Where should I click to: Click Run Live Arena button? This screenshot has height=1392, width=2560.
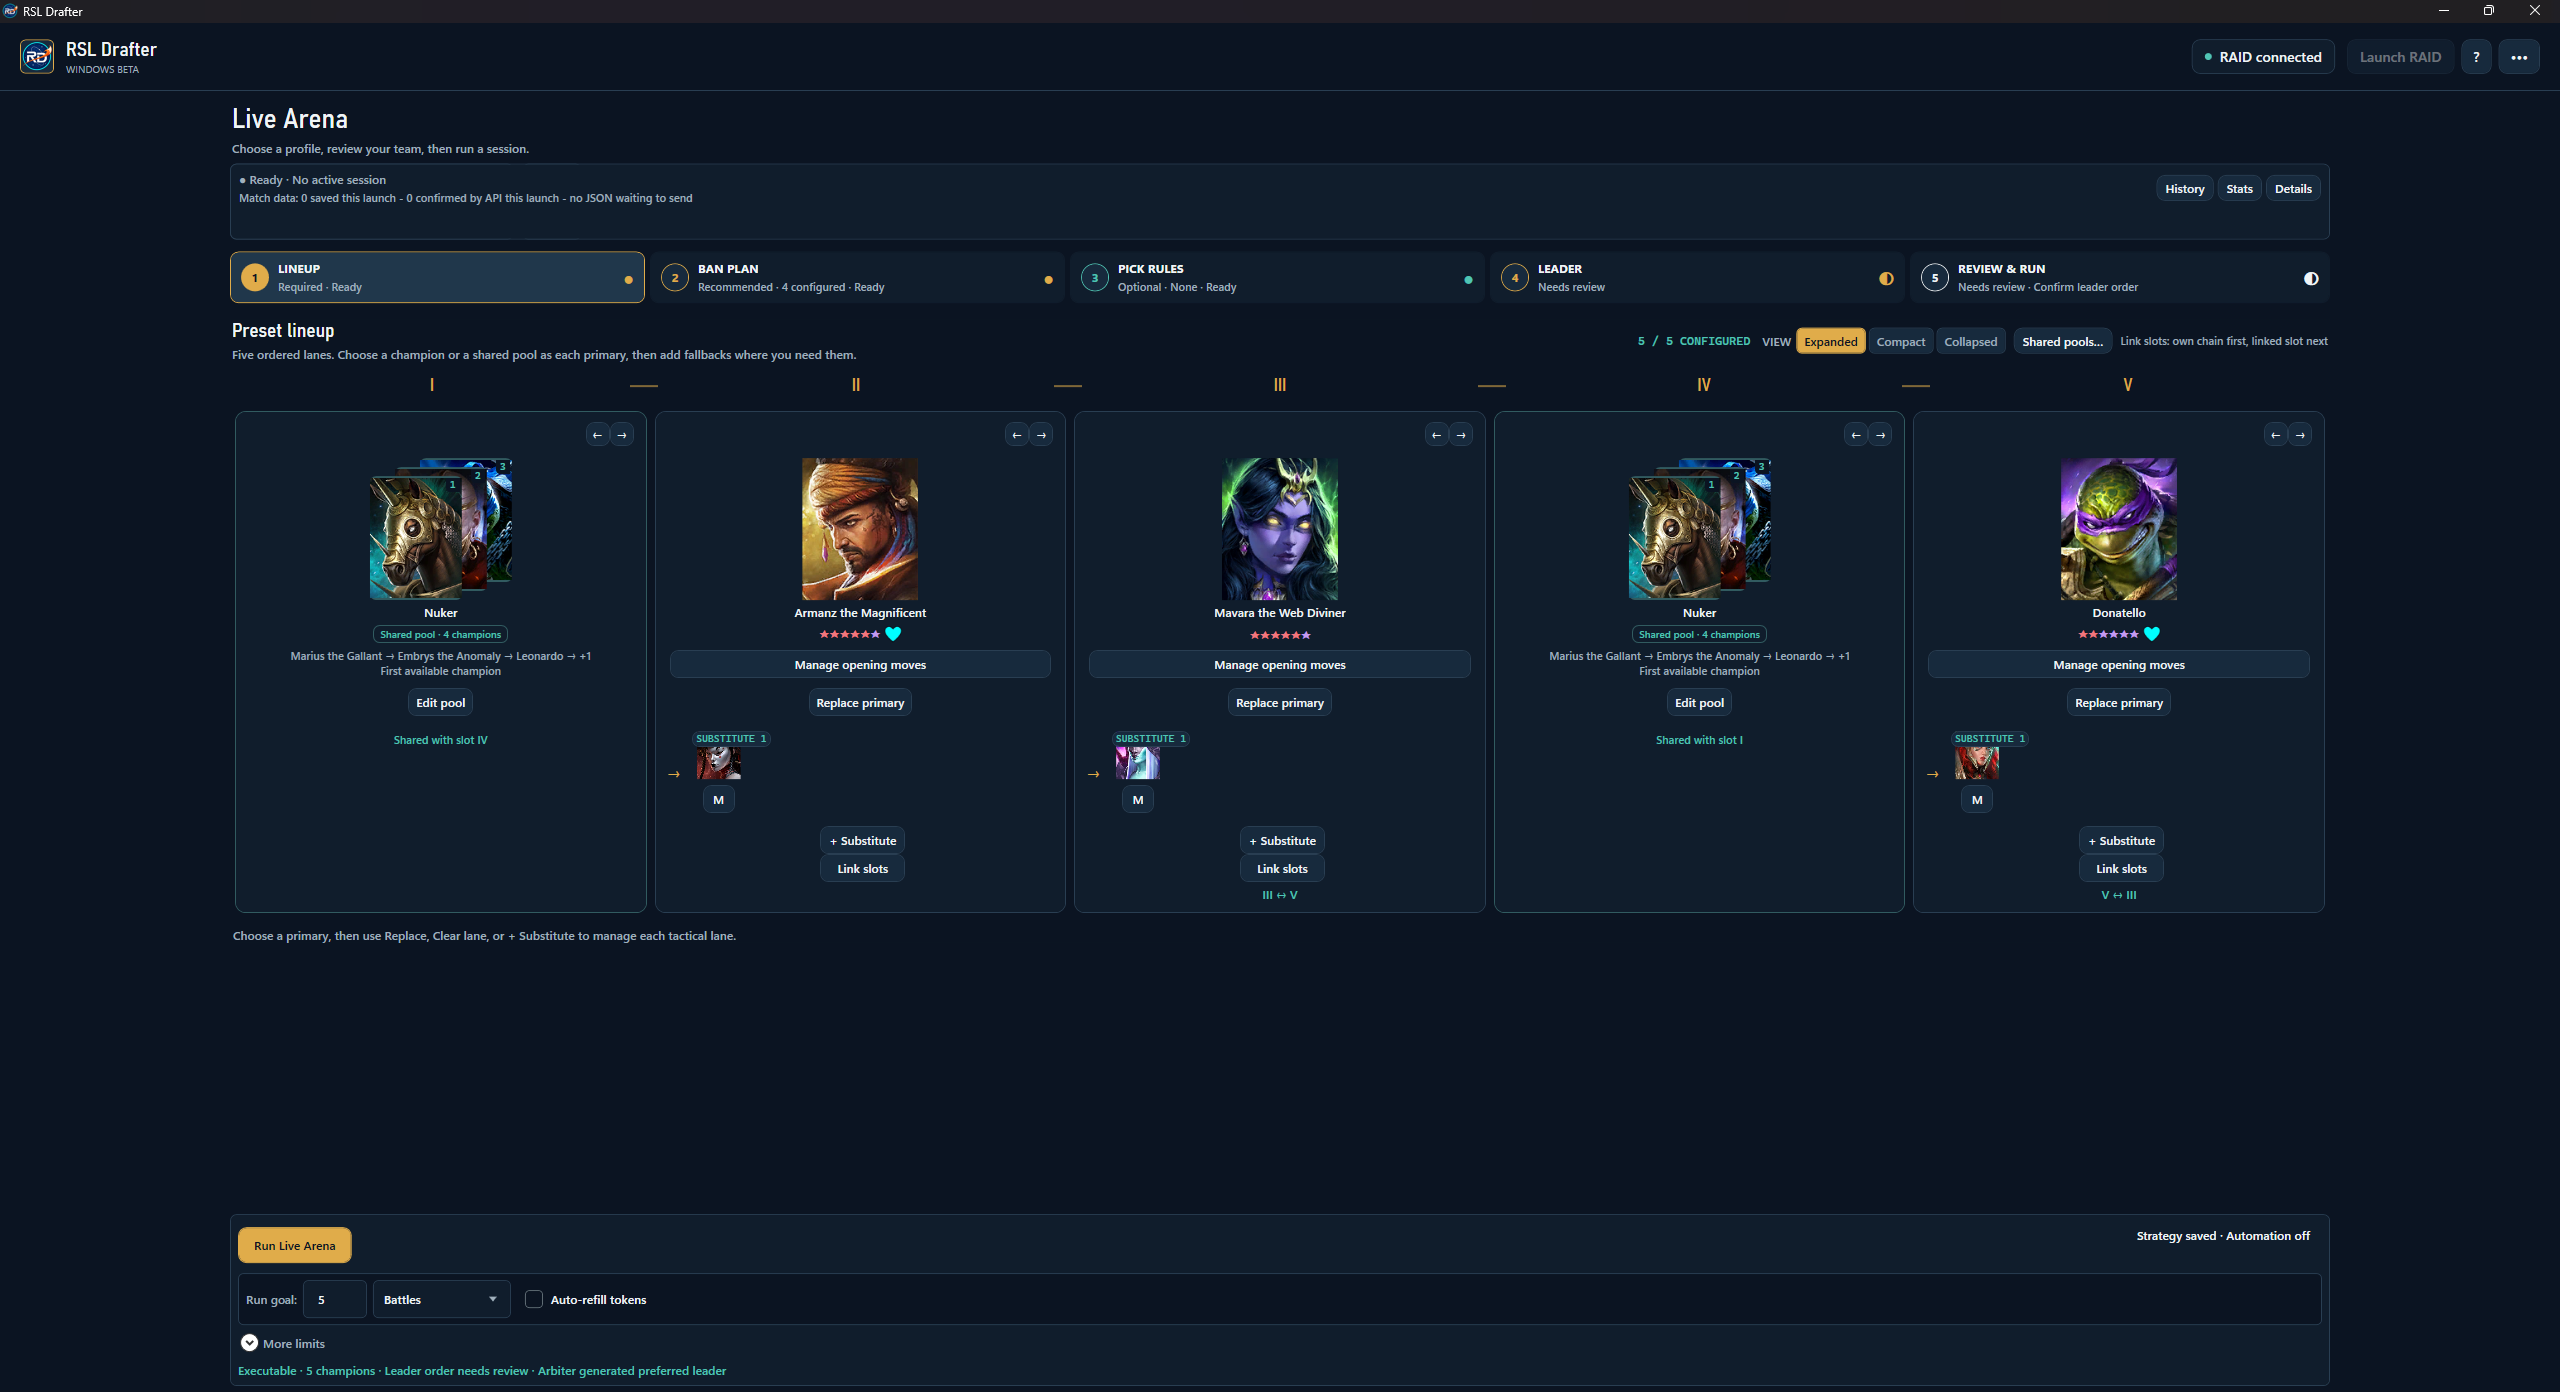coord(295,1245)
